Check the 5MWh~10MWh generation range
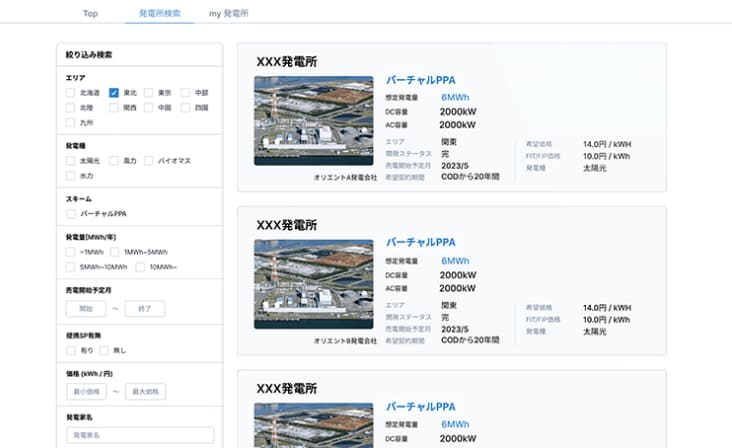The image size is (732, 448). 71,267
